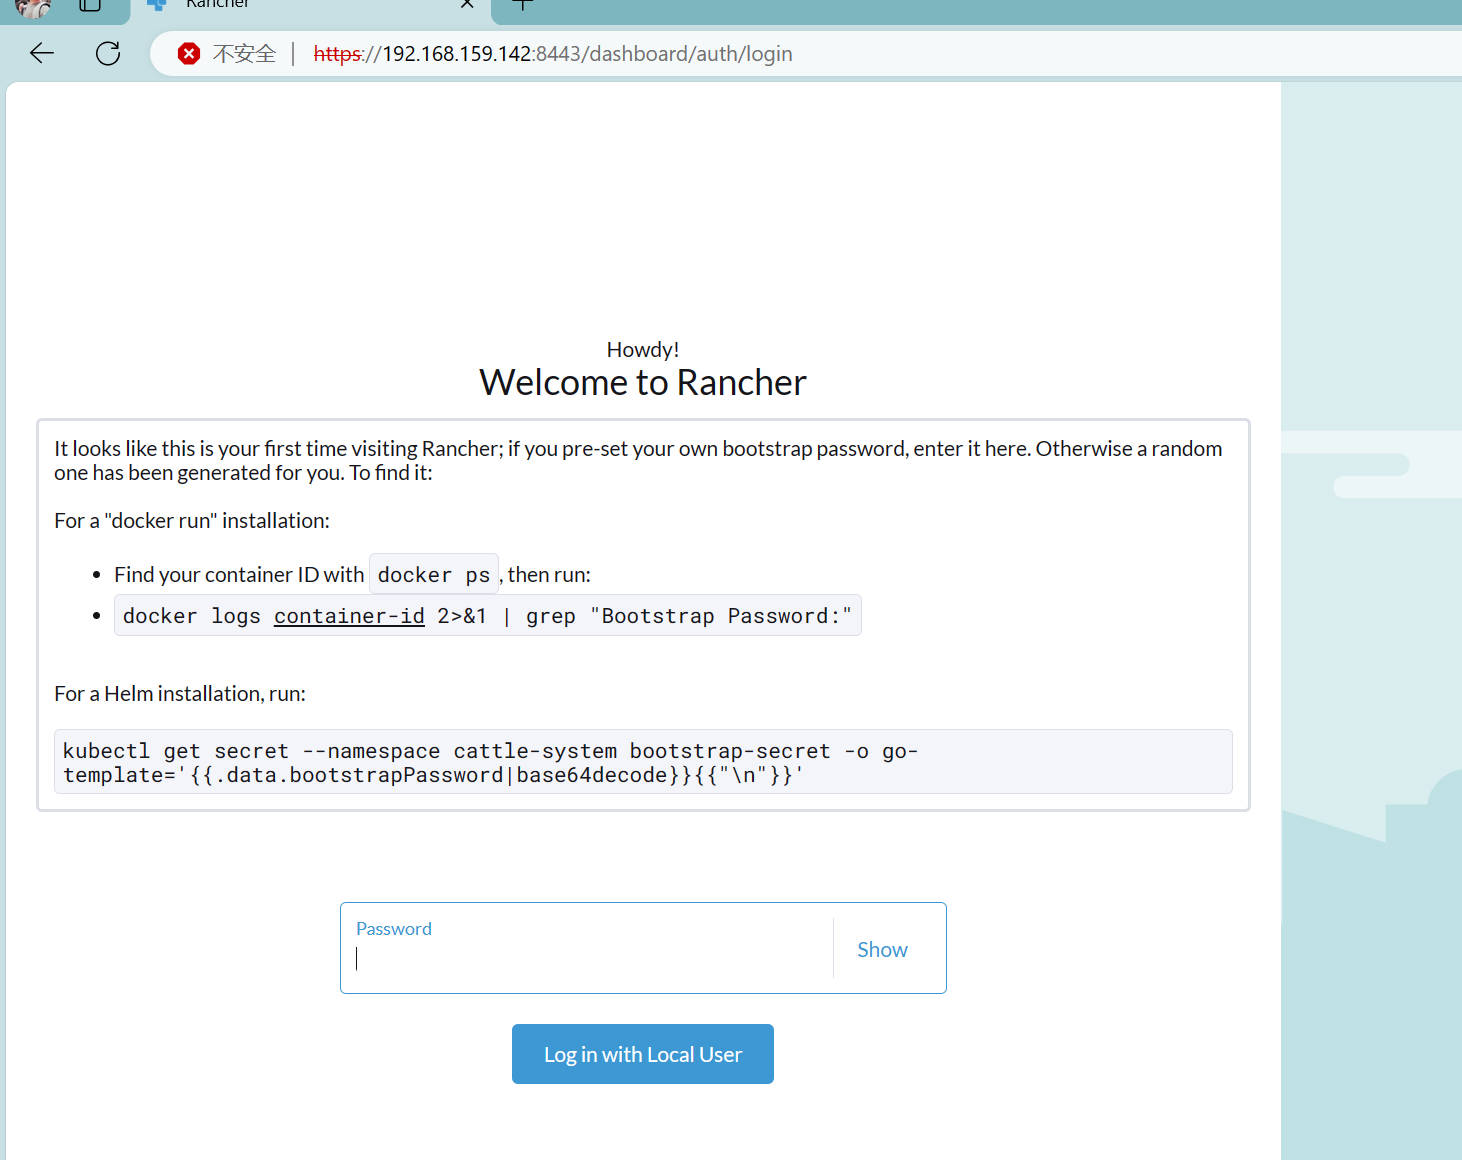Click the 不安全 security label
1462x1160 pixels.
244,54
